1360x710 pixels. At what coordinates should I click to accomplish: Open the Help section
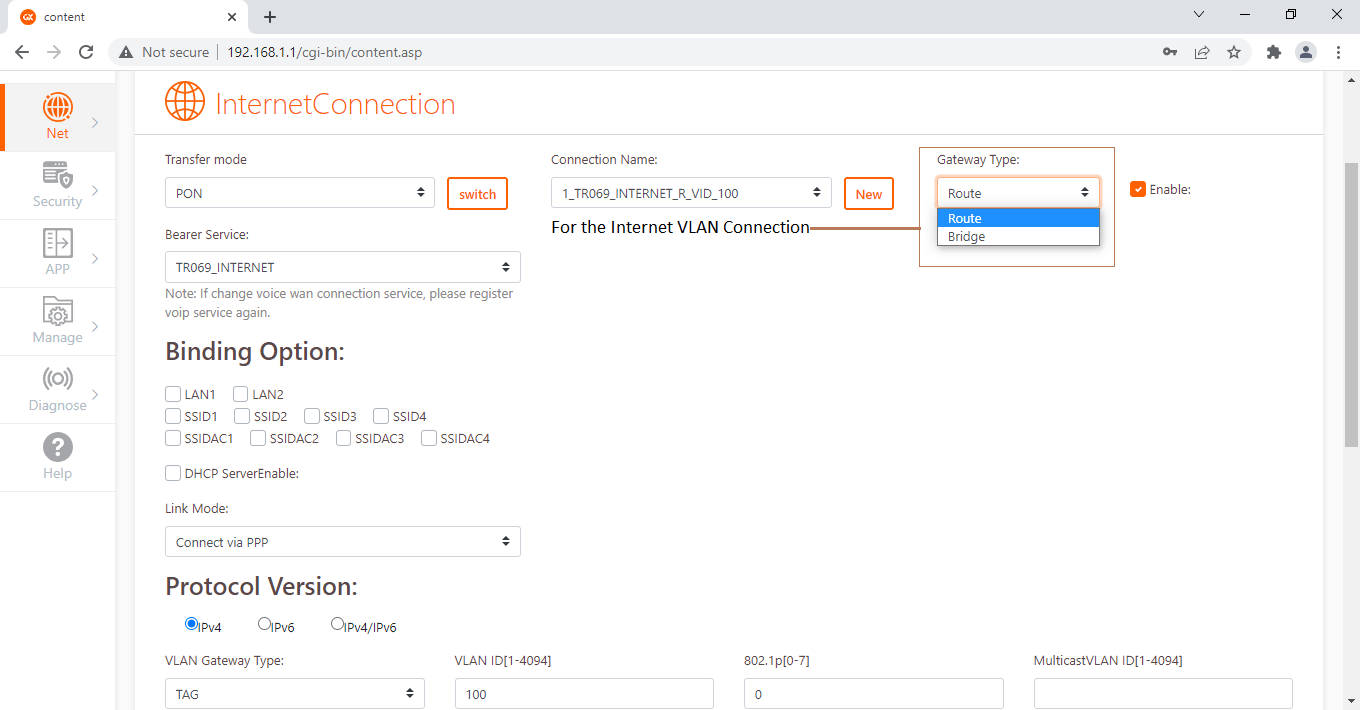click(57, 456)
